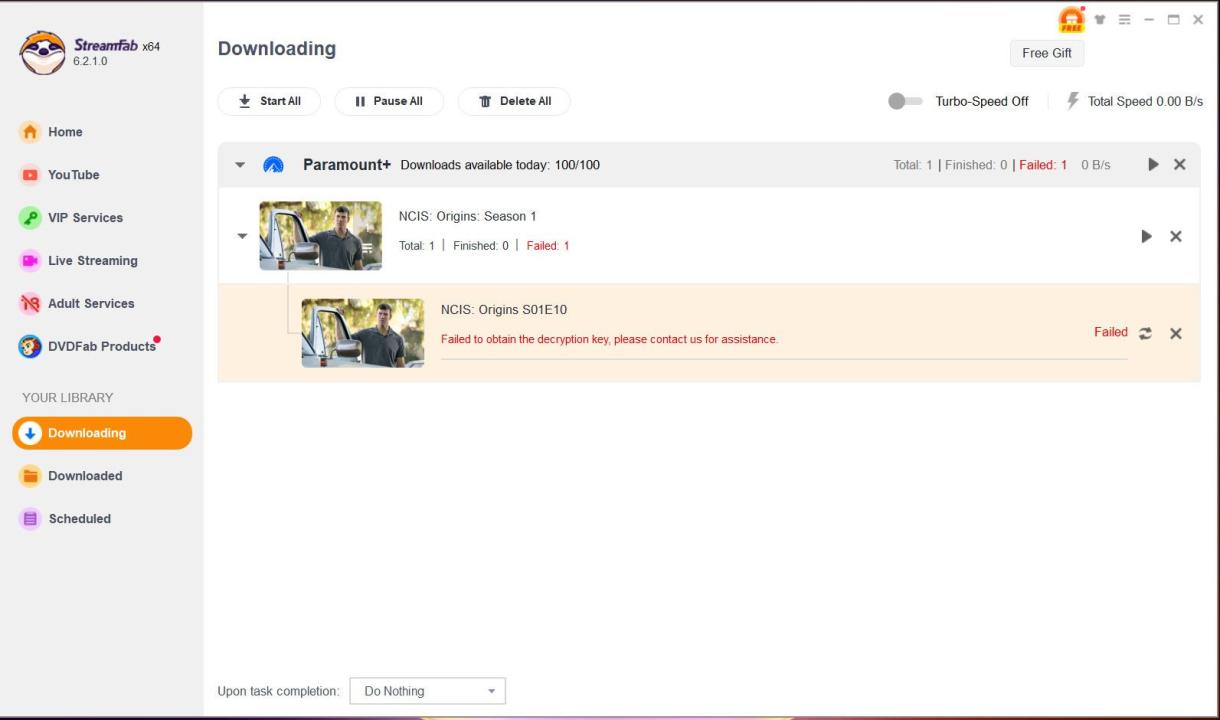Click the DVDFab Products mascot icon

coord(30,346)
